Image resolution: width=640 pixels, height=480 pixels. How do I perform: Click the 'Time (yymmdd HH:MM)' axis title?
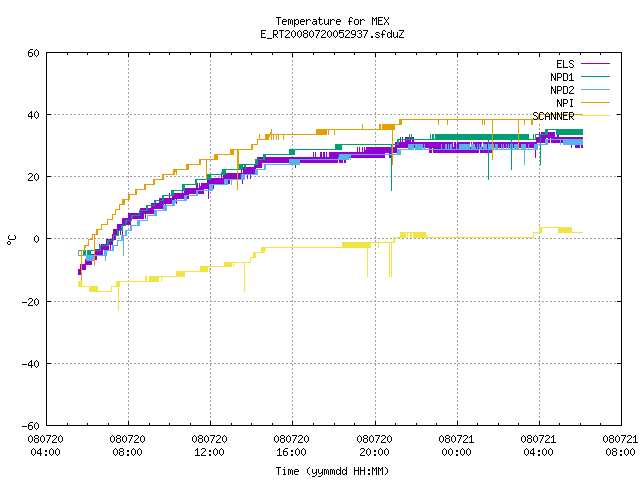click(x=332, y=471)
